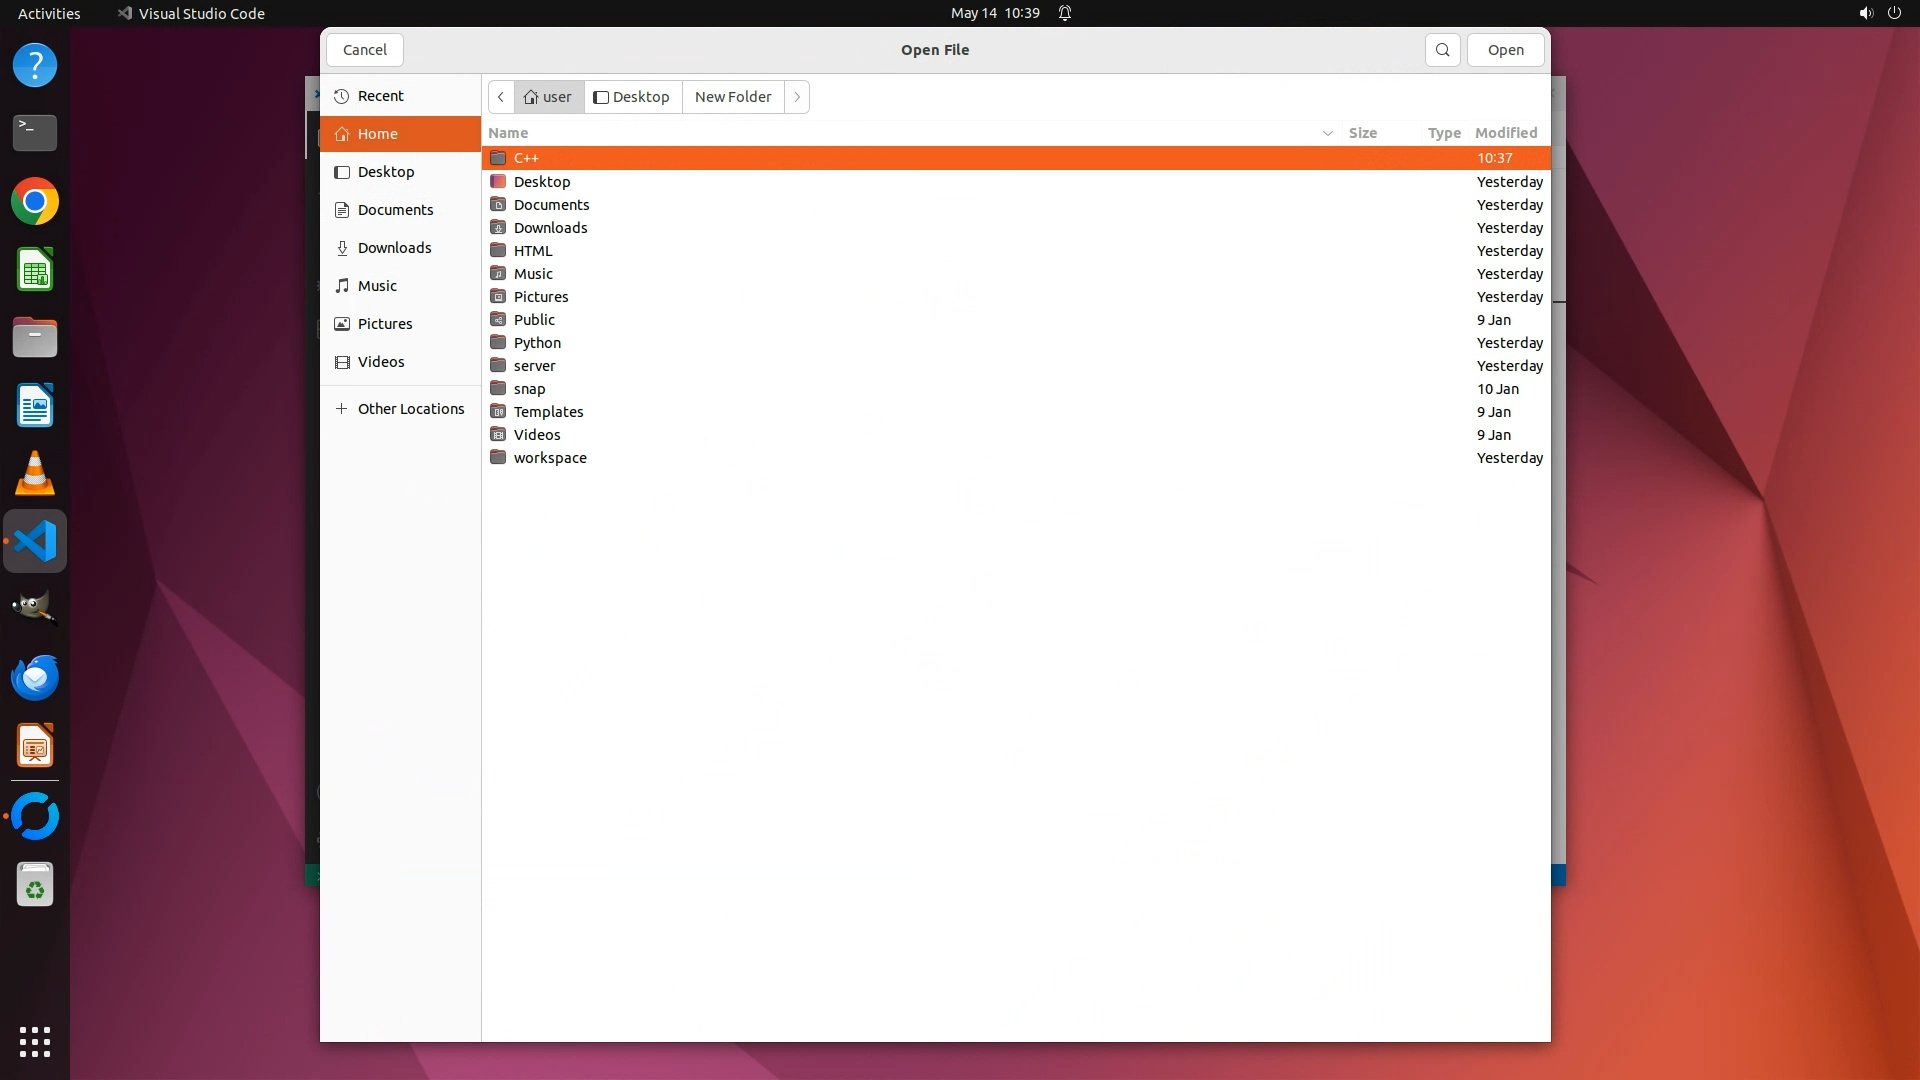Select the workspace folder
The width and height of the screenshot is (1920, 1080).
pyautogui.click(x=550, y=458)
